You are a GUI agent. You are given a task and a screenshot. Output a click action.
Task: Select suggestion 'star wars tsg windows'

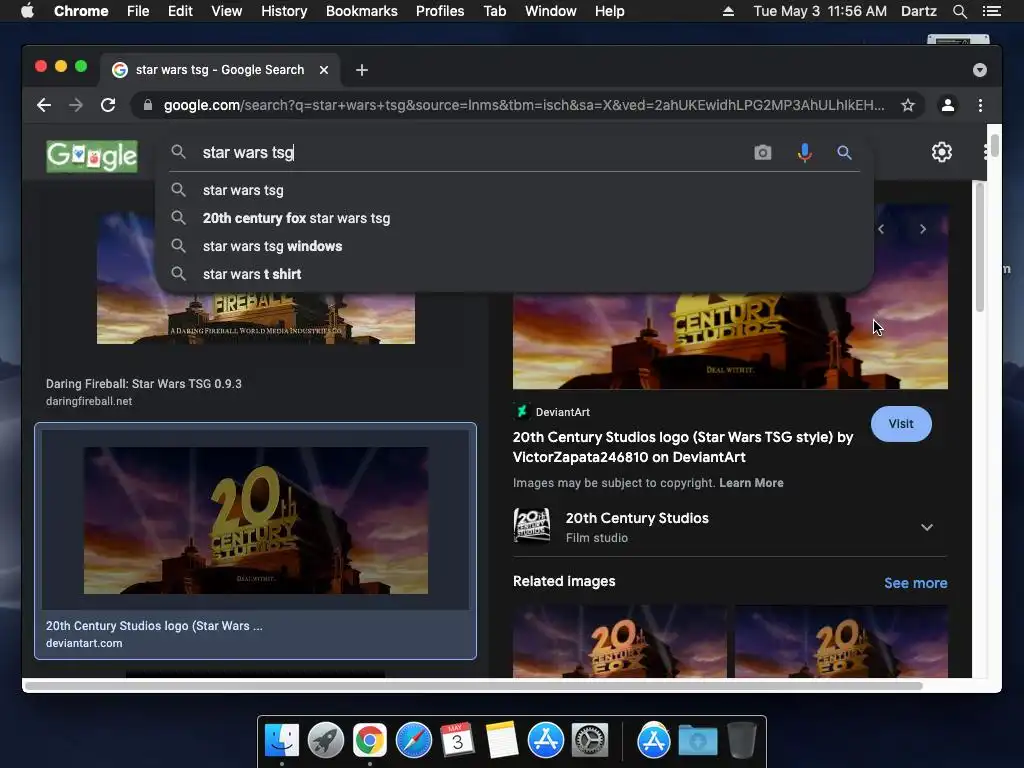click(x=515, y=246)
